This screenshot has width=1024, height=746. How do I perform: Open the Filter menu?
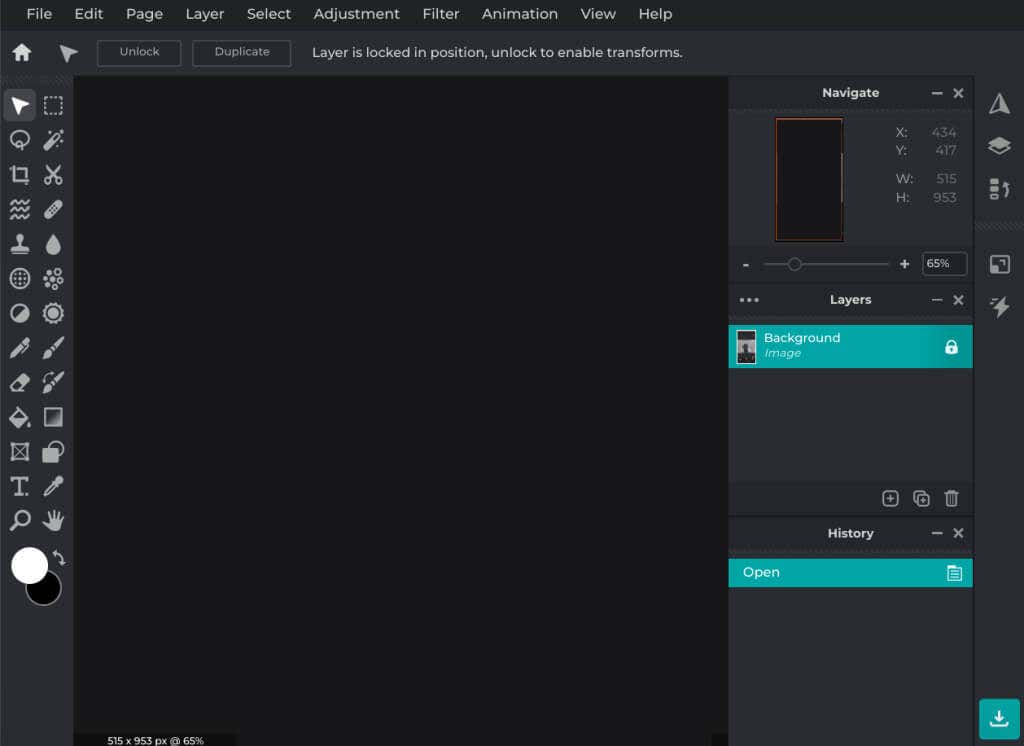click(x=441, y=14)
